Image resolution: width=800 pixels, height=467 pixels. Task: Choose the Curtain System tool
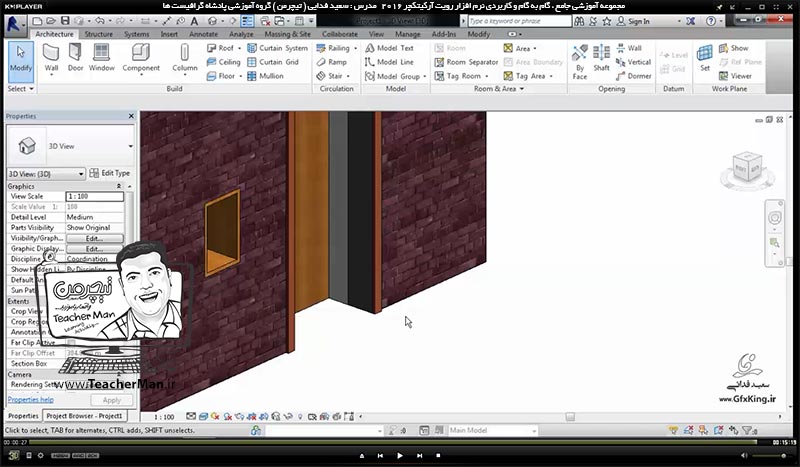(278, 48)
